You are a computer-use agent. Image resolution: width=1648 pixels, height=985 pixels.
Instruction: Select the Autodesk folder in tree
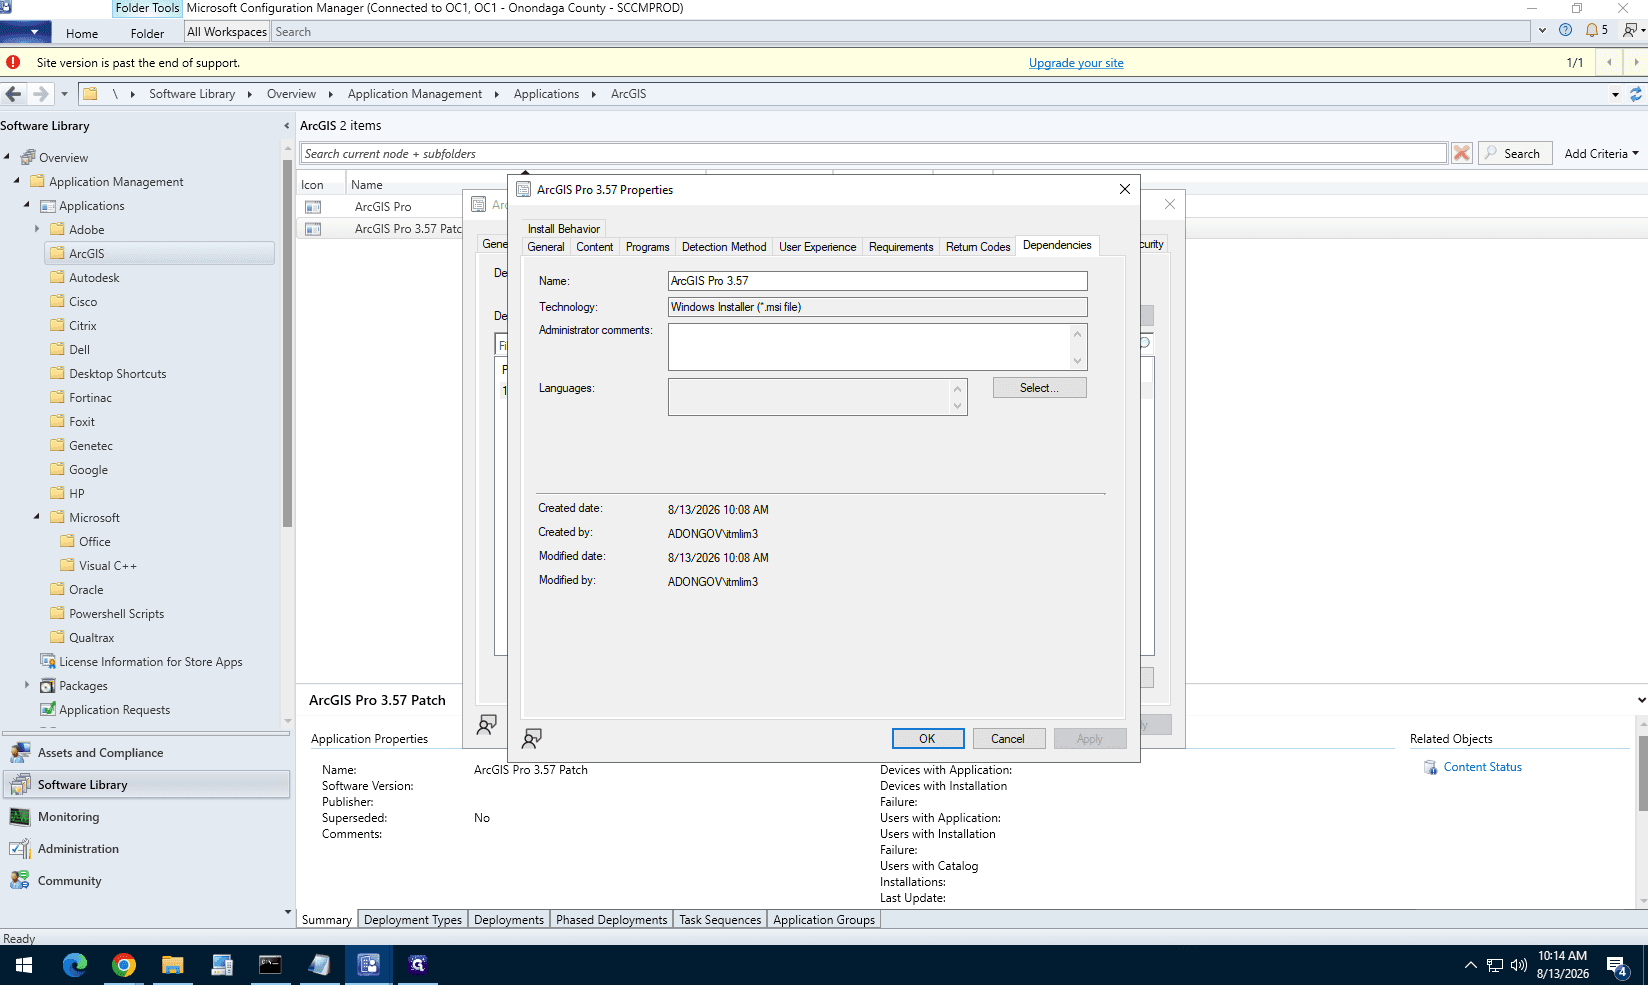(x=94, y=278)
